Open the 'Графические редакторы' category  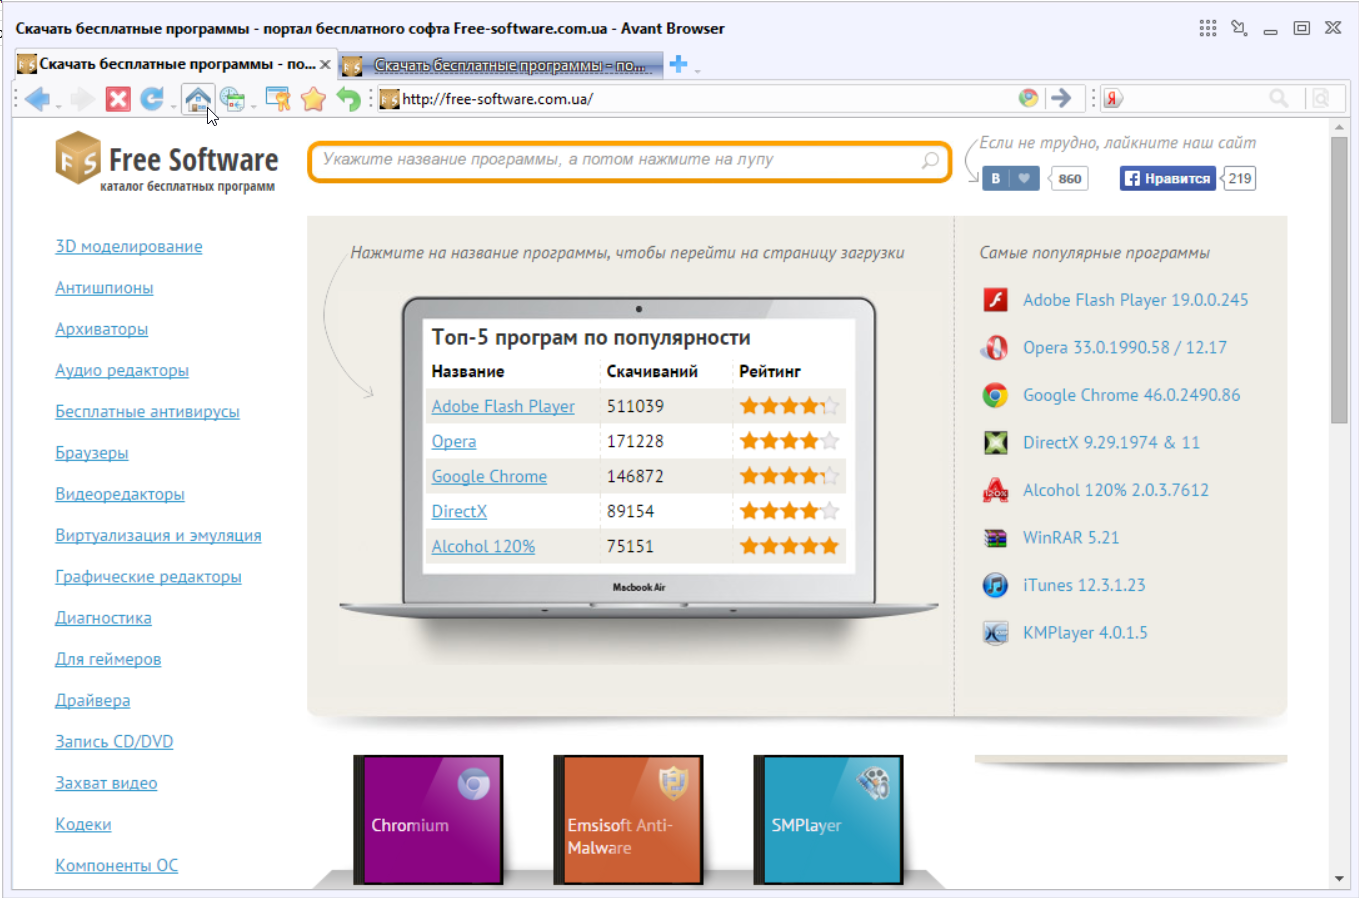click(x=148, y=577)
